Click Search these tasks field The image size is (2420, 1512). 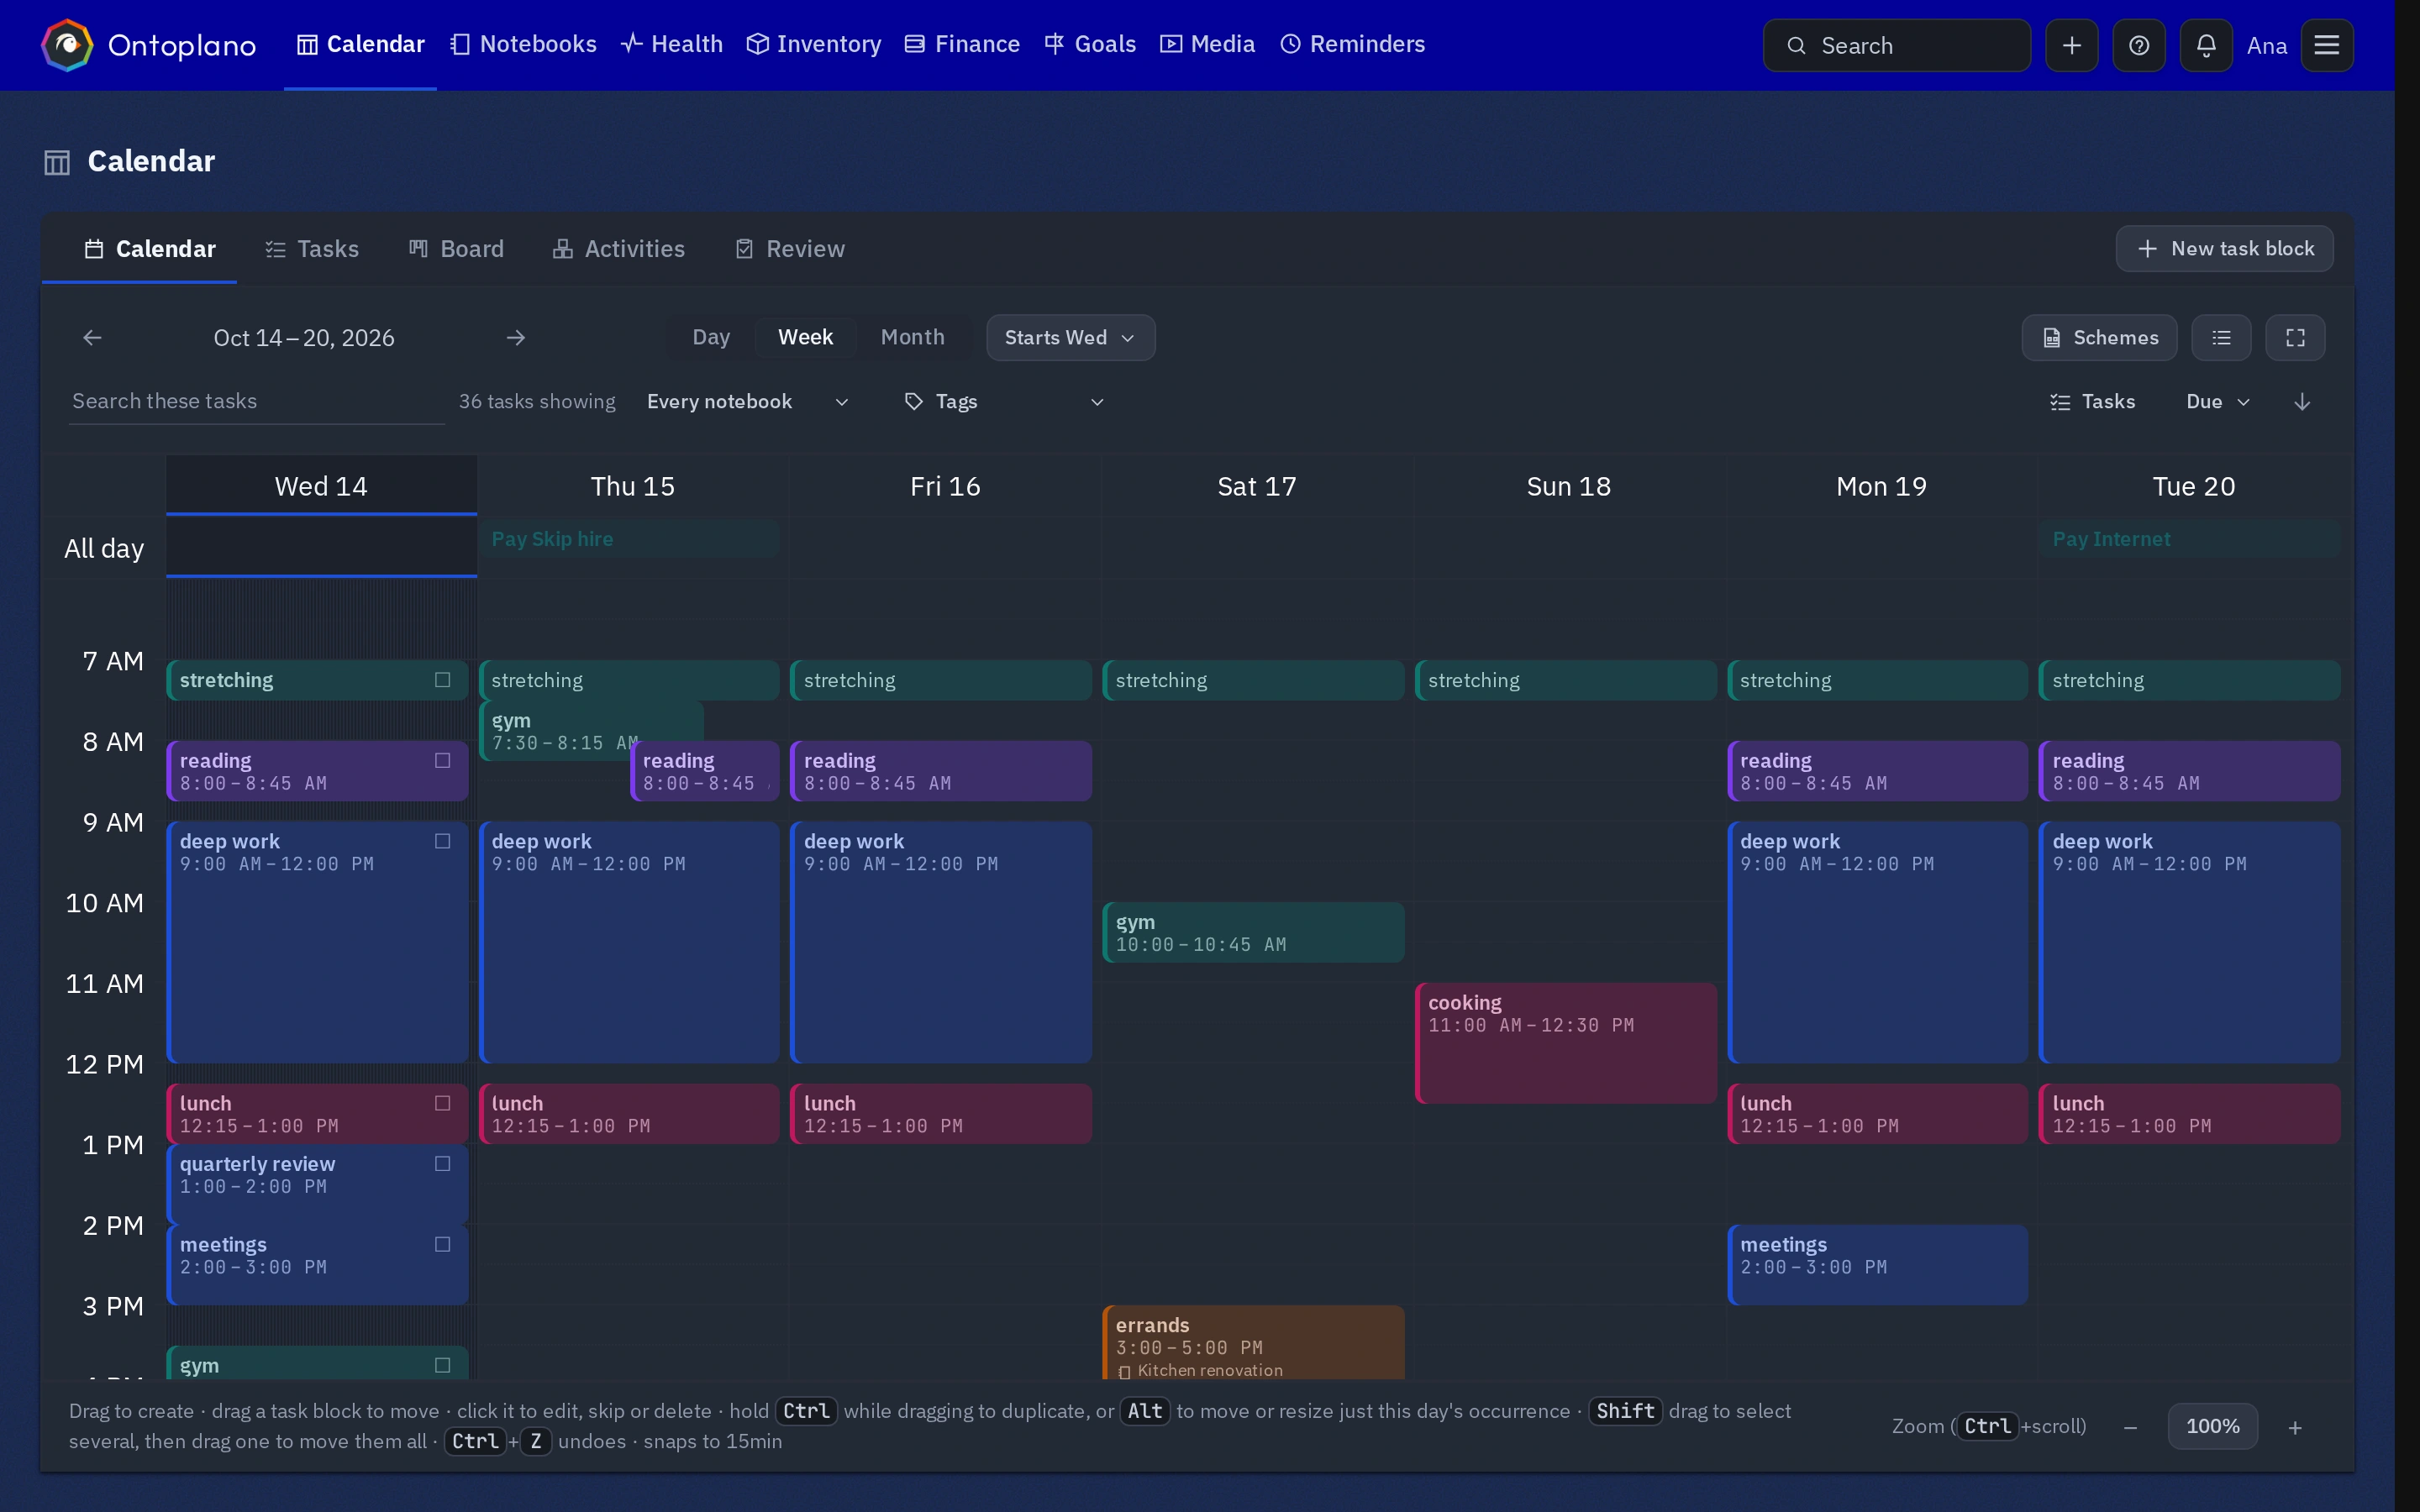point(256,402)
